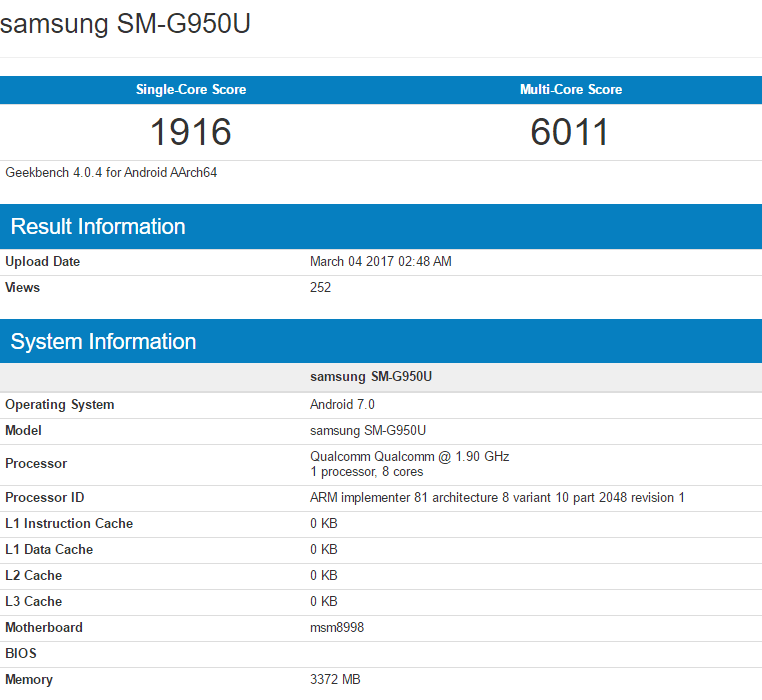This screenshot has height=700, width=762.
Task: Click the System Information section header
Action: point(103,342)
